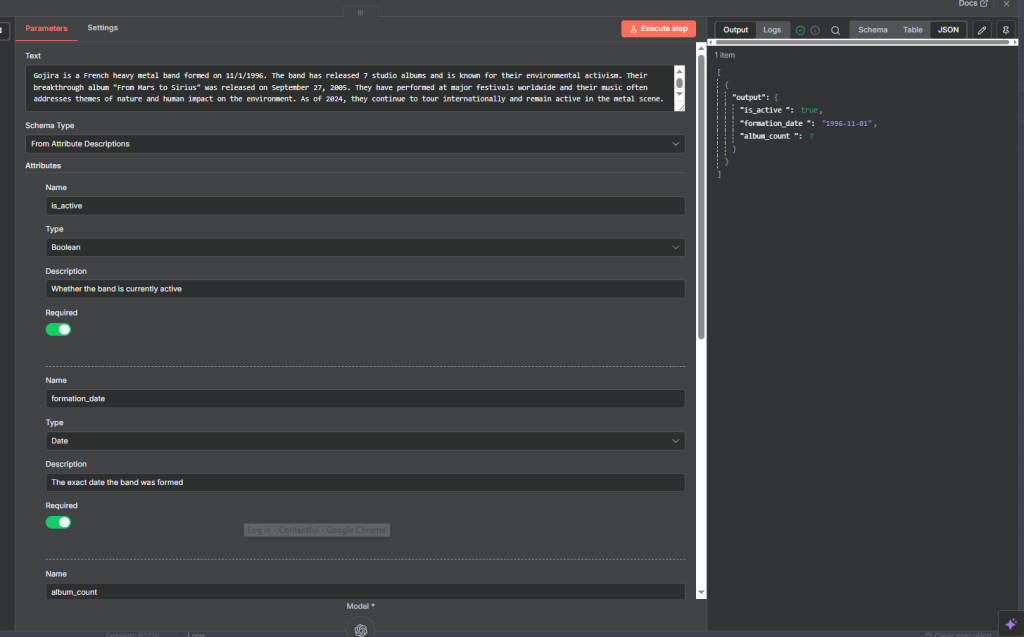Toggle Required switch for formation_date attribute

pyautogui.click(x=59, y=522)
